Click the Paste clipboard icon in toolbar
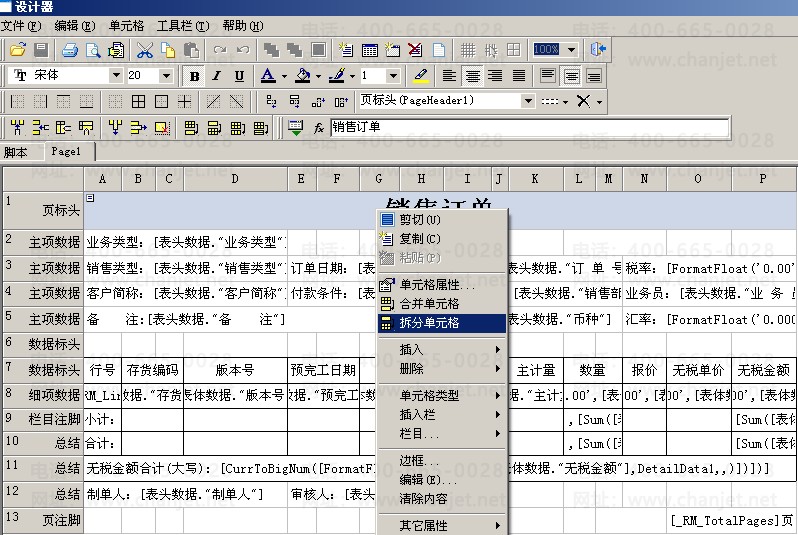Viewport: 798px width, 535px height. click(191, 49)
